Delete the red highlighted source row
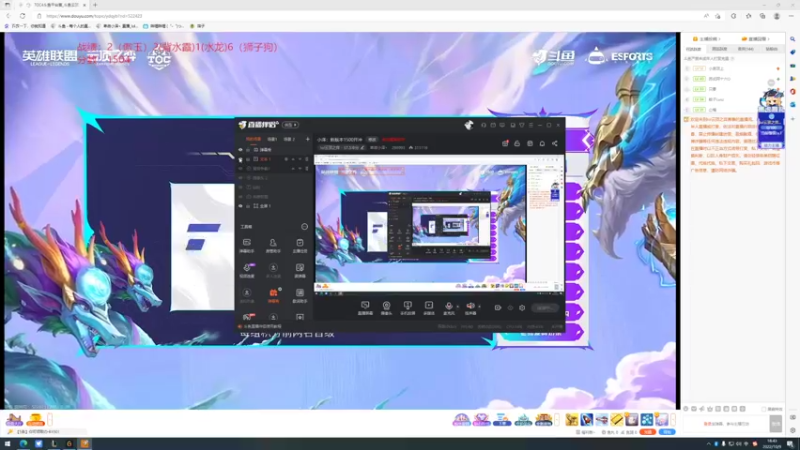Viewport: 800px width, 450px height. [307, 159]
